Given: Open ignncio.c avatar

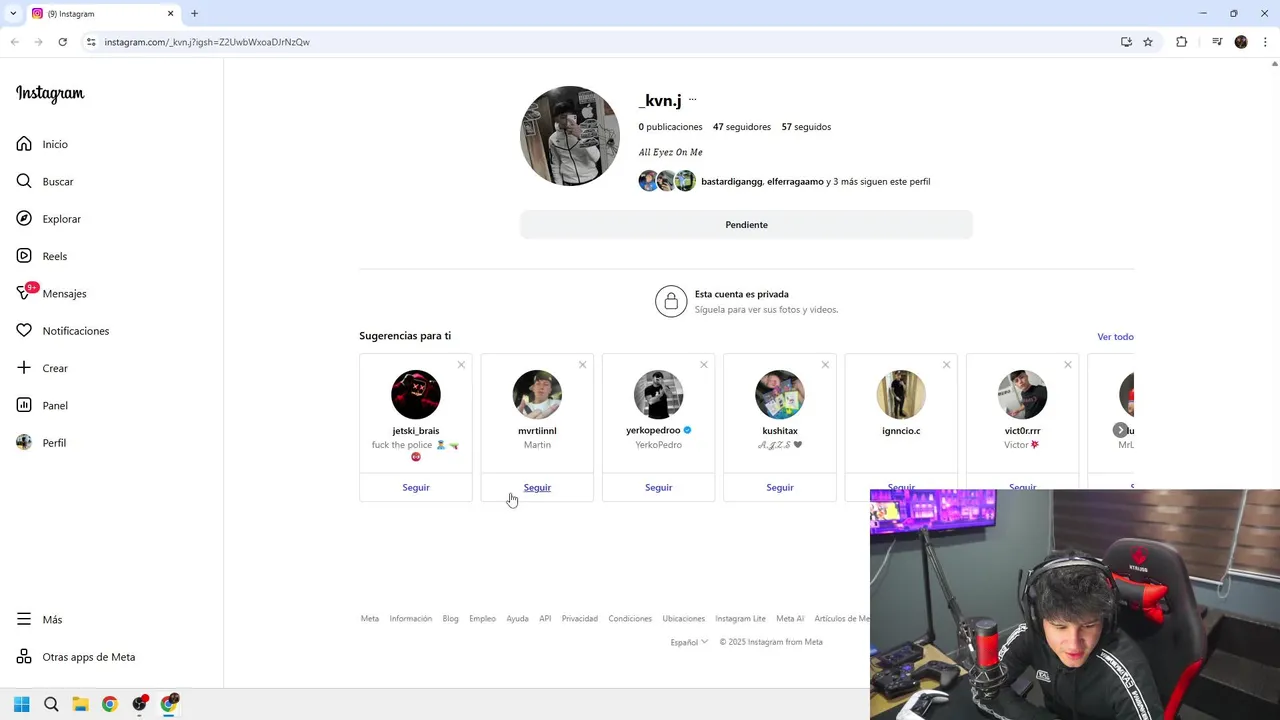Looking at the screenshot, I should click(901, 395).
